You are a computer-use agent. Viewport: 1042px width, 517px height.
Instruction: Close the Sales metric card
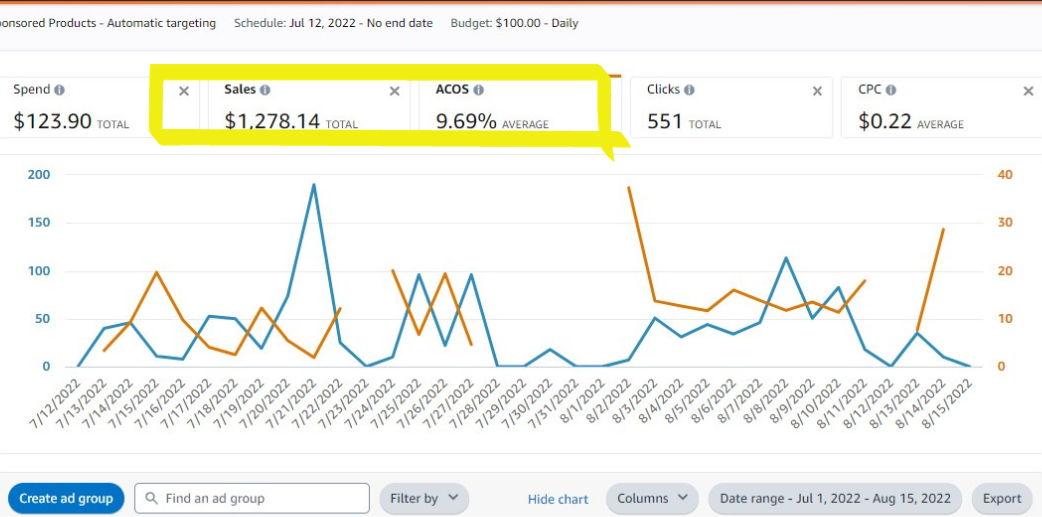394,91
